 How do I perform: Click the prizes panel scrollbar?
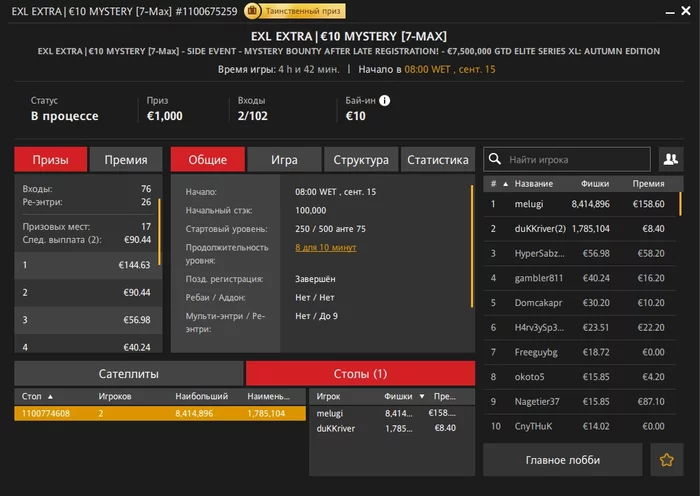click(159, 232)
